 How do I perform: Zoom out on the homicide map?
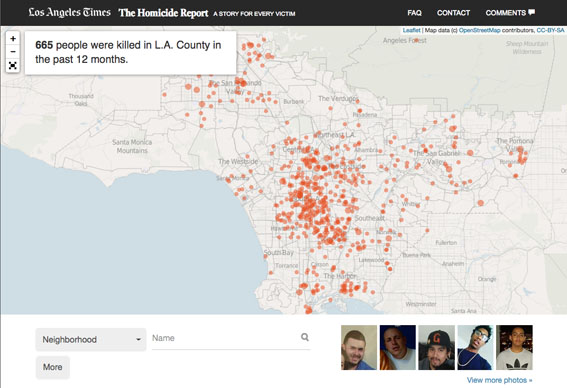tap(13, 52)
